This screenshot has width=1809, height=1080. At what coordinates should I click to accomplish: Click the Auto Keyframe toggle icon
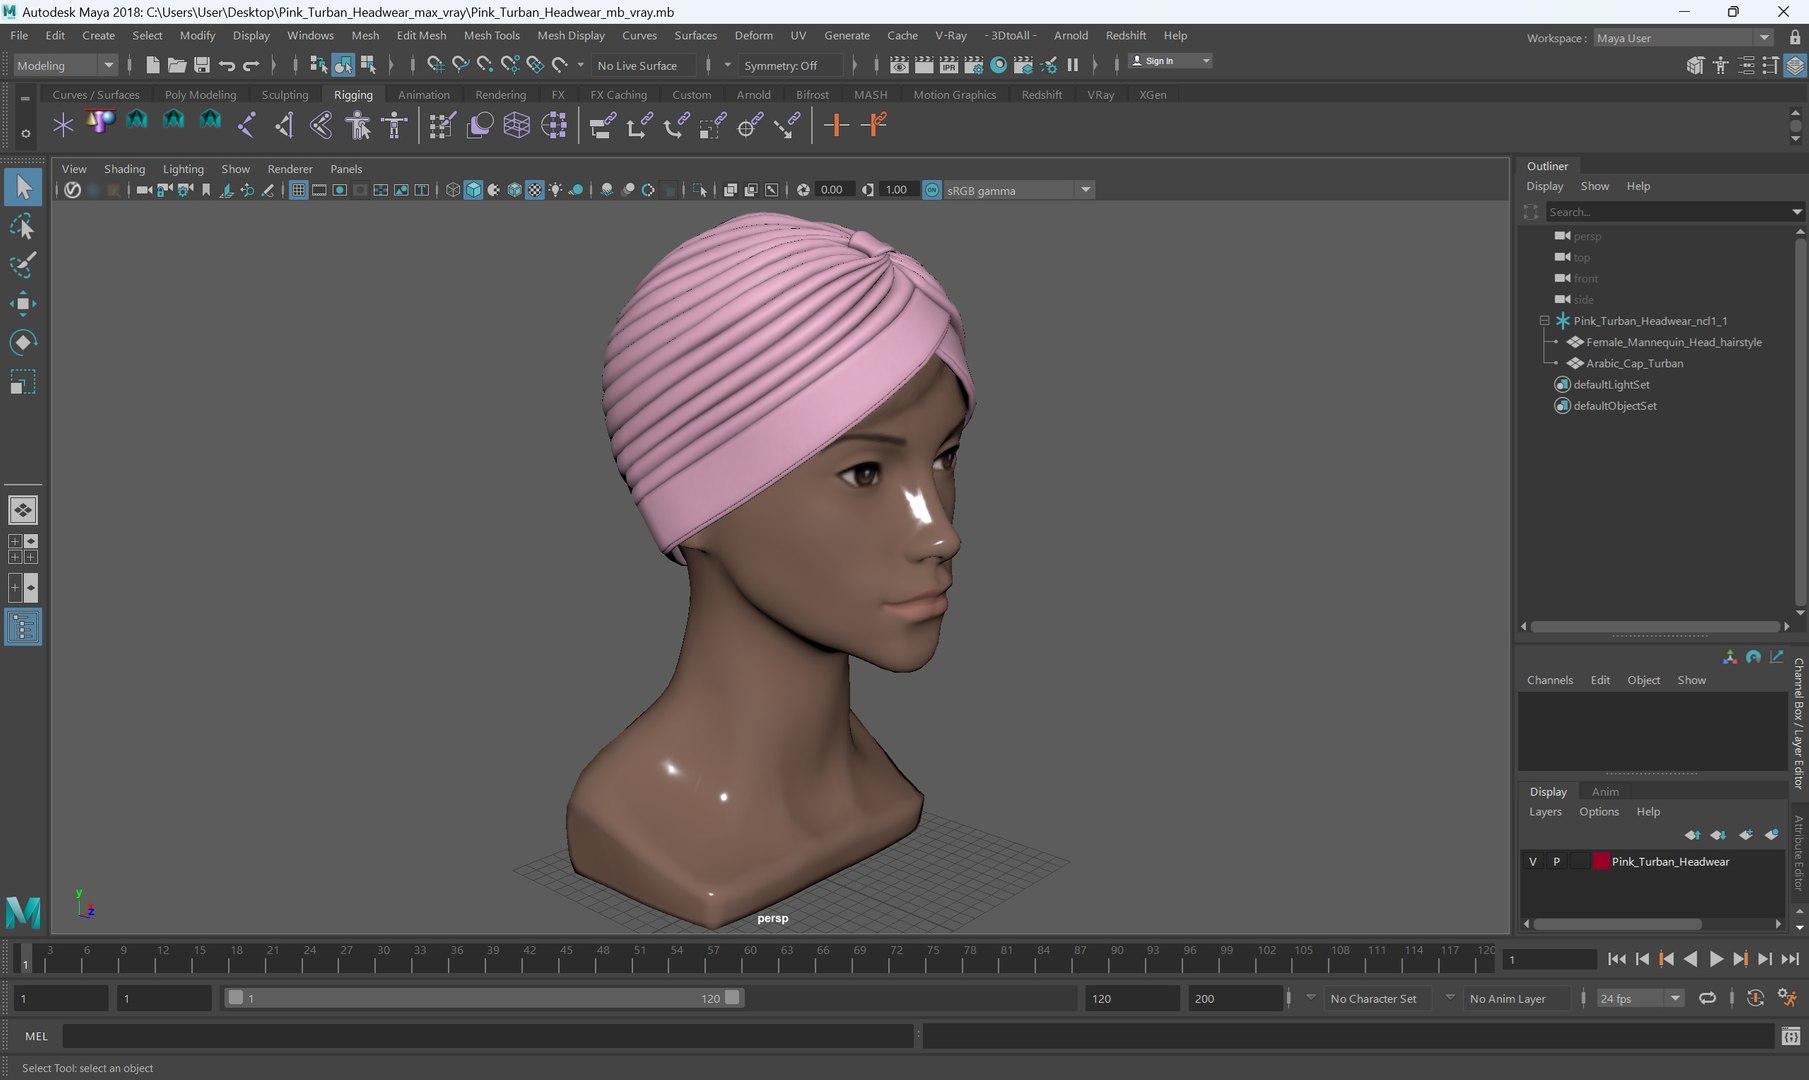(x=1755, y=998)
